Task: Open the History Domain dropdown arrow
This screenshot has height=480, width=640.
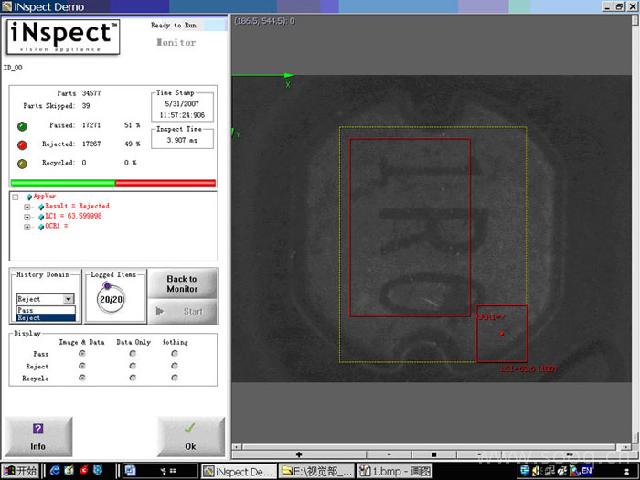Action: click(68, 299)
